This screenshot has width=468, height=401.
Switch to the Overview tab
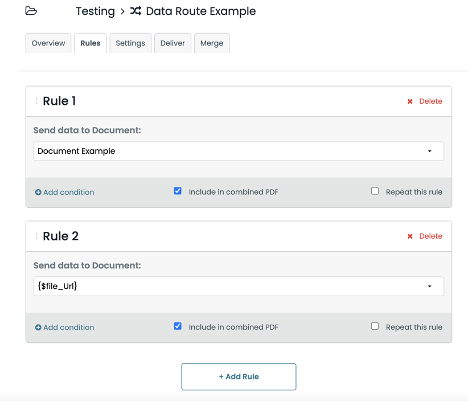(48, 43)
